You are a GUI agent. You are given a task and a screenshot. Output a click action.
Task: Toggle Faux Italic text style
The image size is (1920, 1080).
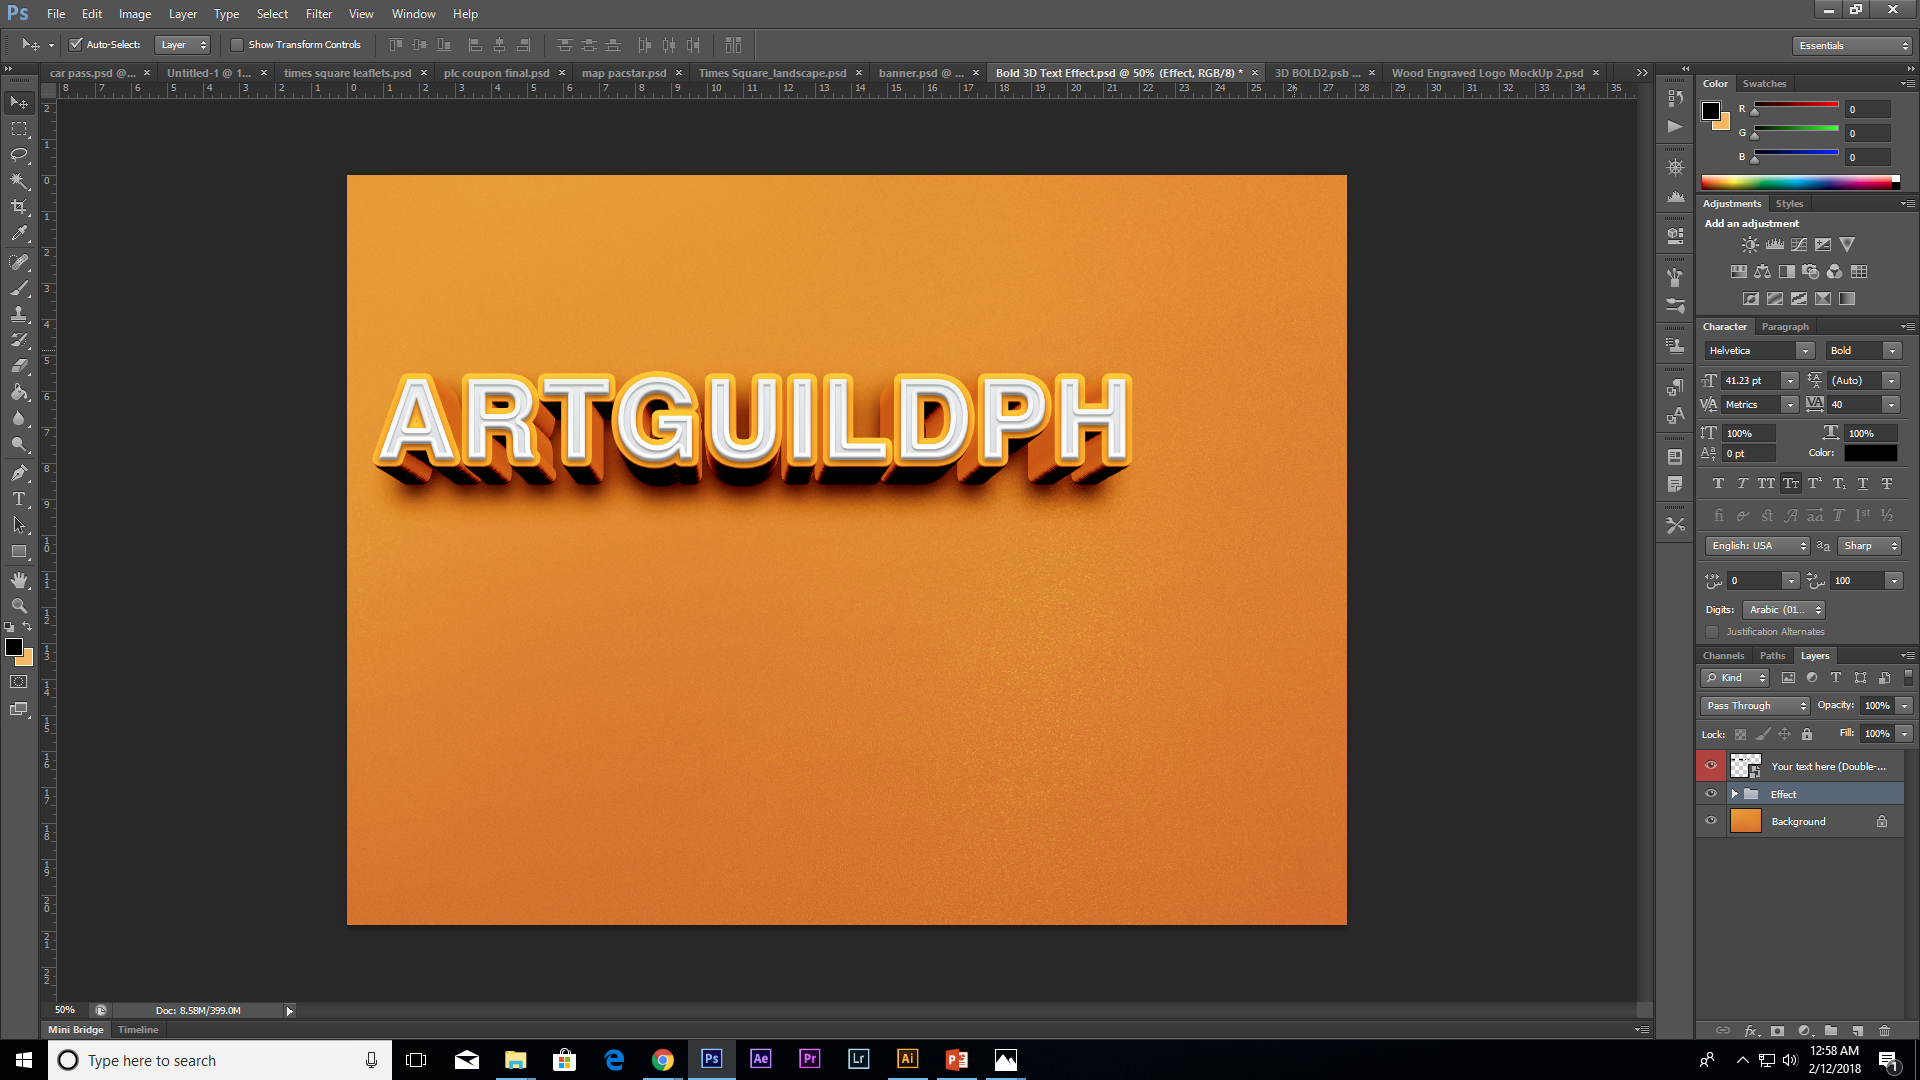tap(1742, 483)
